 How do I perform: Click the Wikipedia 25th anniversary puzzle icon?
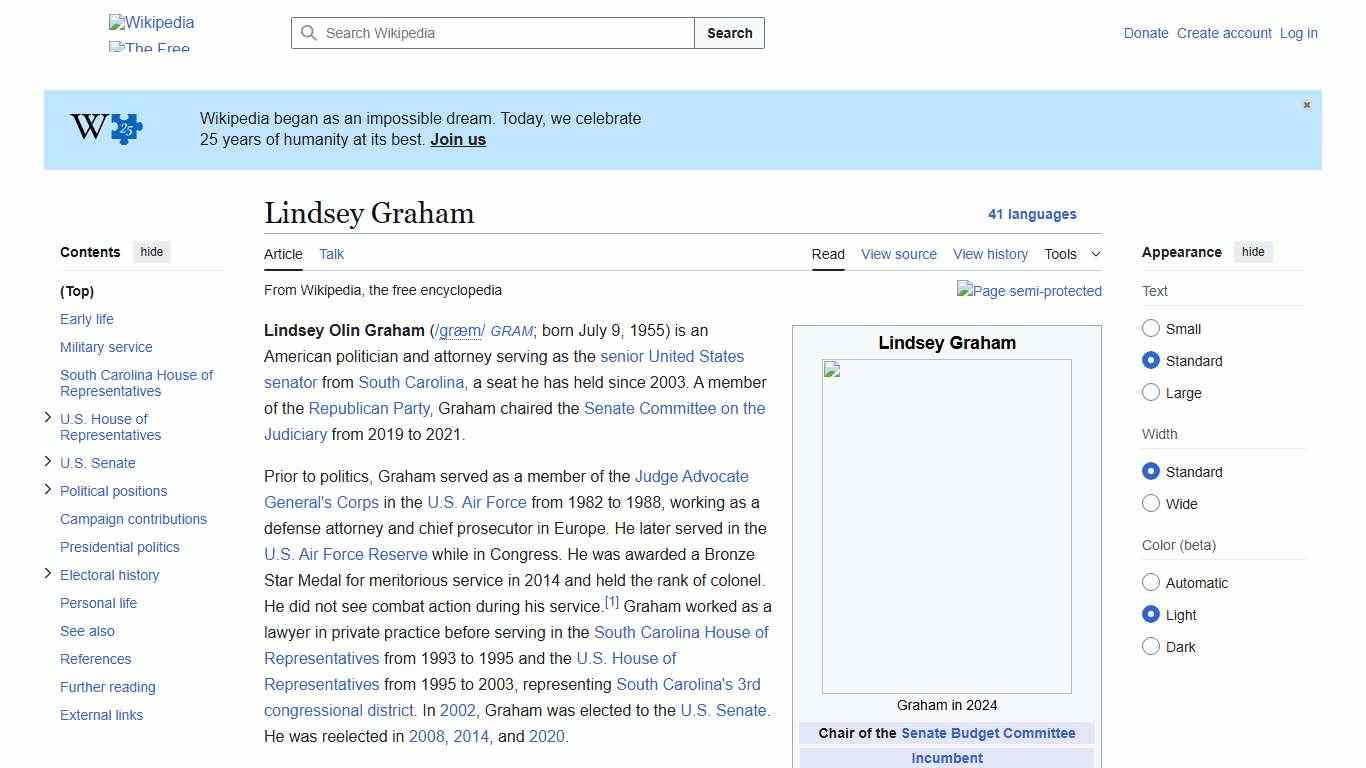click(104, 128)
